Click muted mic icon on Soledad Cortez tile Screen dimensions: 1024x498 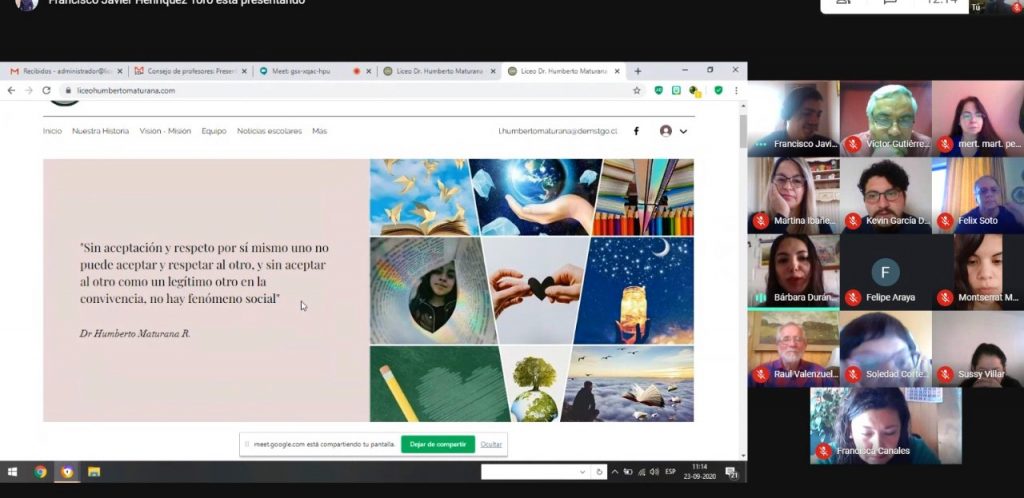pyautogui.click(x=852, y=375)
